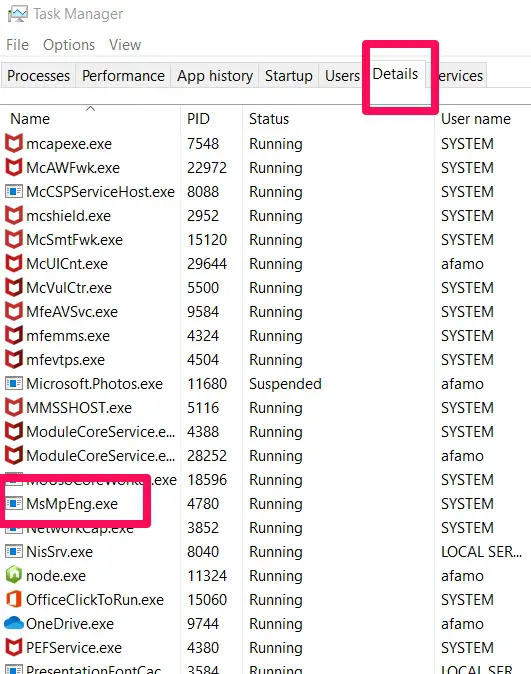Select the NisSrv.exe process name

59,551
